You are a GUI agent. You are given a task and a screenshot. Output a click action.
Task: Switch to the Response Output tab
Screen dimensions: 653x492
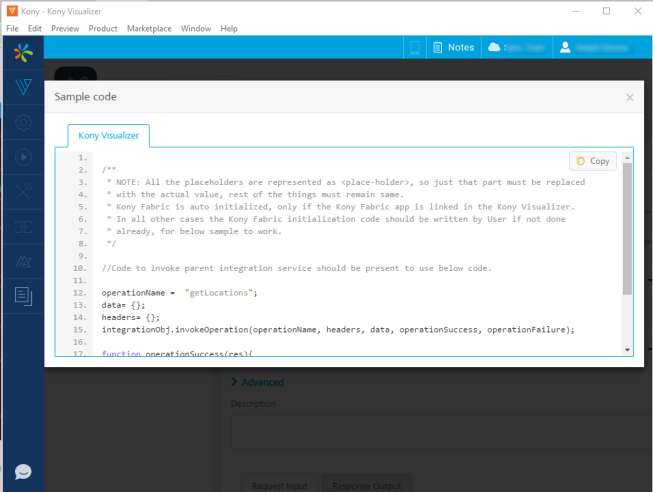click(x=366, y=483)
